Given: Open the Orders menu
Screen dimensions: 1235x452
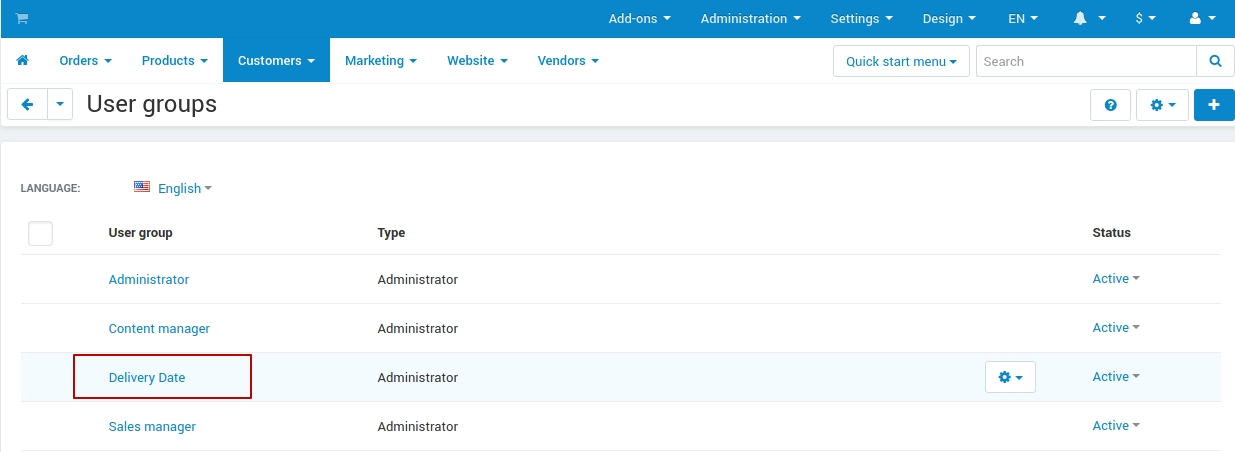Looking at the screenshot, I should pos(85,61).
